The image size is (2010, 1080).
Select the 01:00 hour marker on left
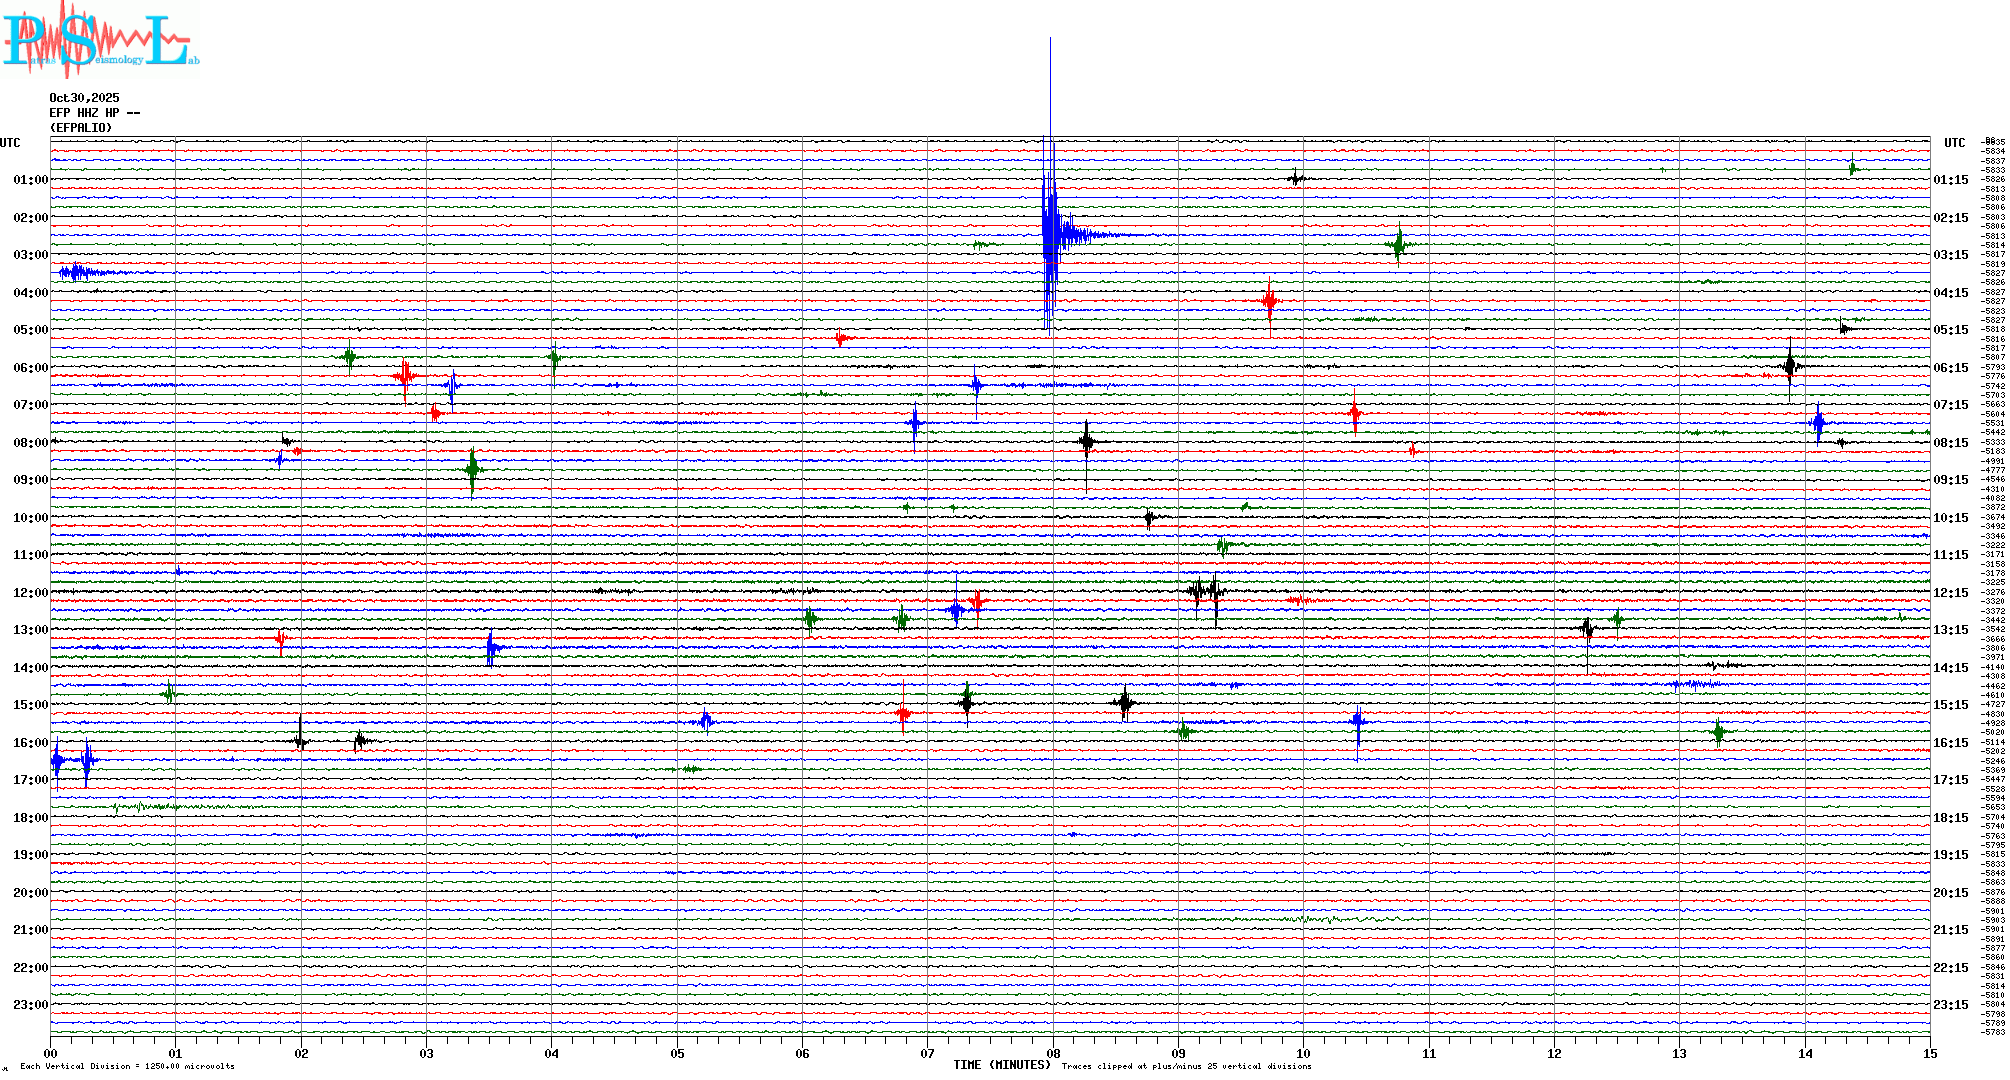pyautogui.click(x=30, y=180)
